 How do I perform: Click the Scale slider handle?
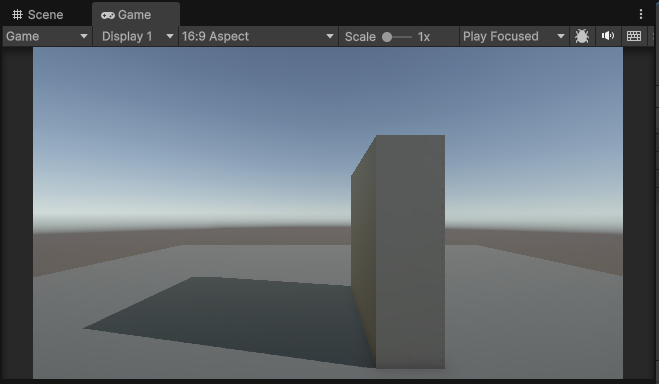387,37
